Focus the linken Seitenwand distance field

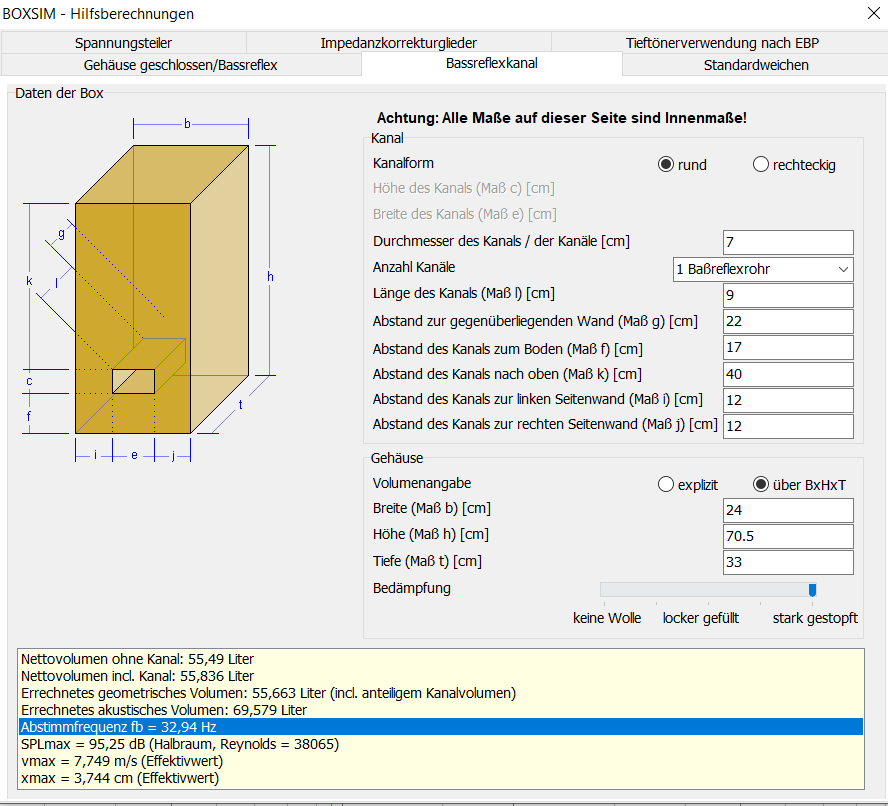788,400
